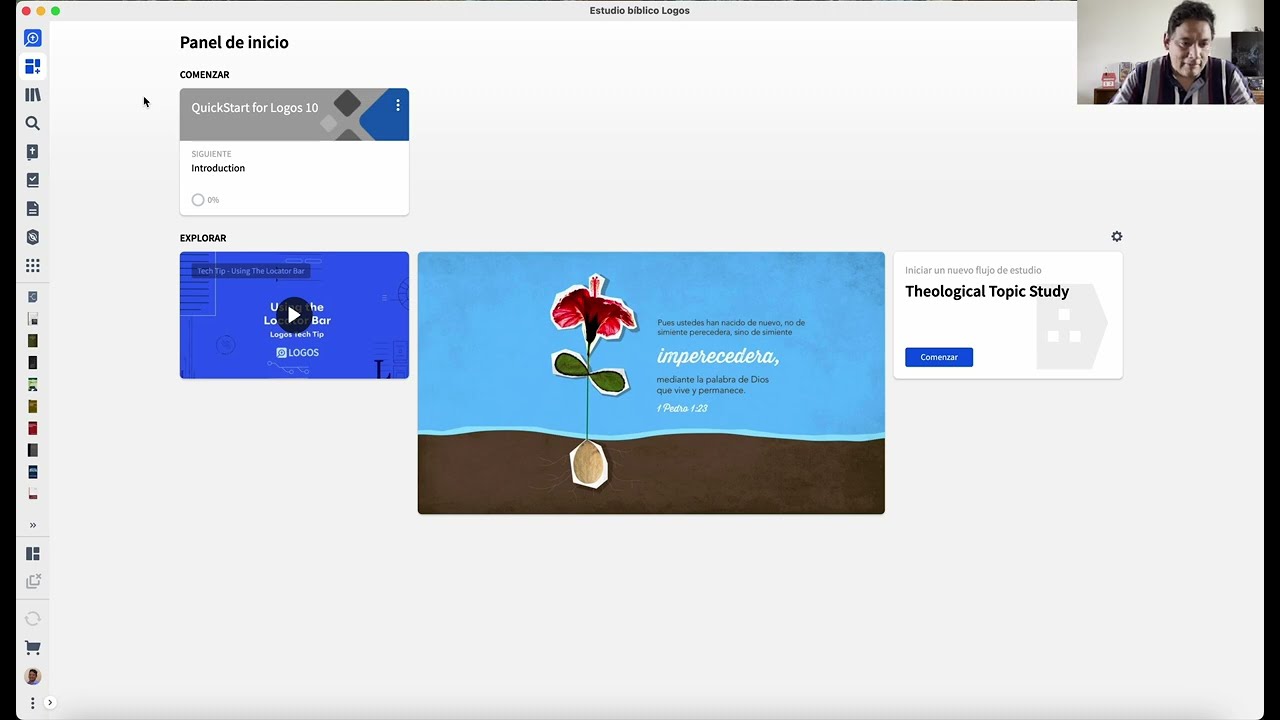Open the Logos home icon at the sidebar top

(33, 38)
